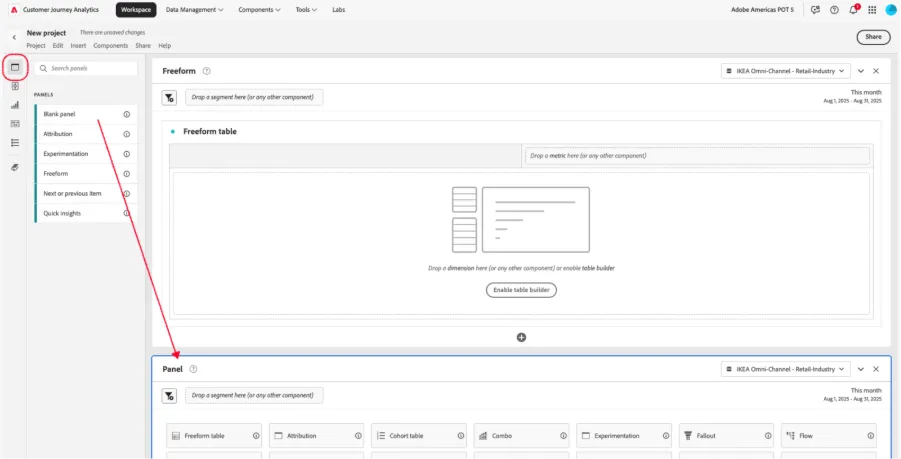
Task: Collapse the Freeform panel chevron
Action: (861, 71)
